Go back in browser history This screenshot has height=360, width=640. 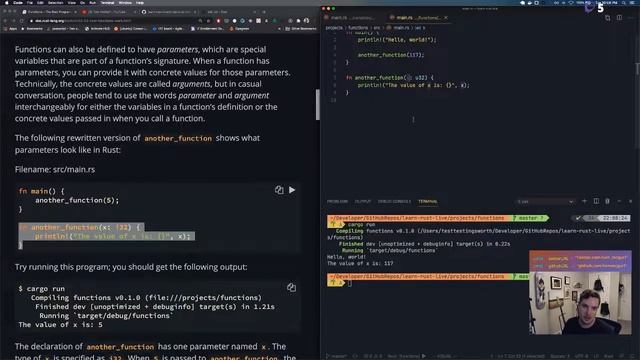[x=5, y=20]
